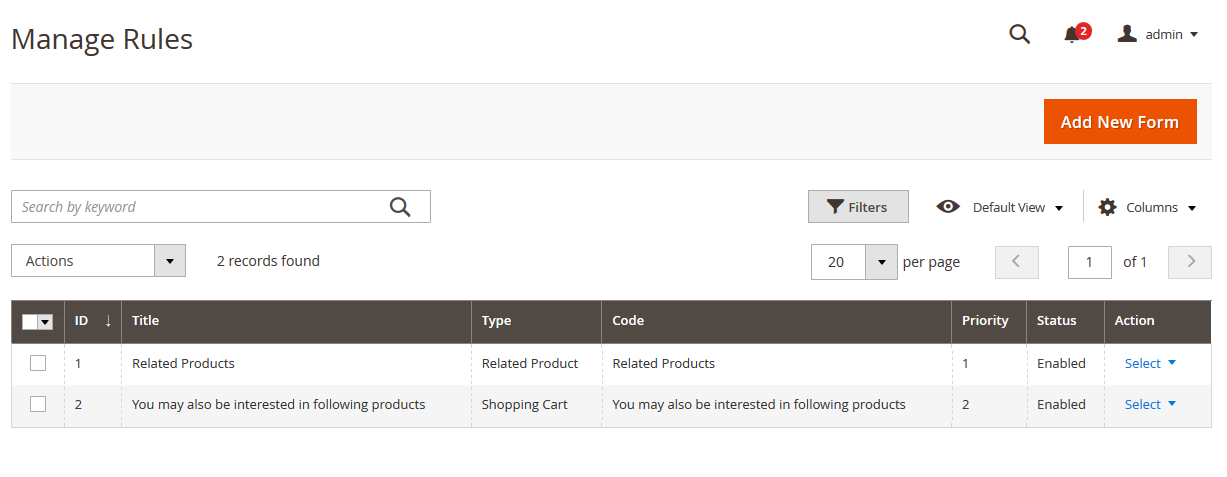Viewport: 1227px width, 477px height.
Task: Go to previous page arrow
Action: click(x=1016, y=262)
